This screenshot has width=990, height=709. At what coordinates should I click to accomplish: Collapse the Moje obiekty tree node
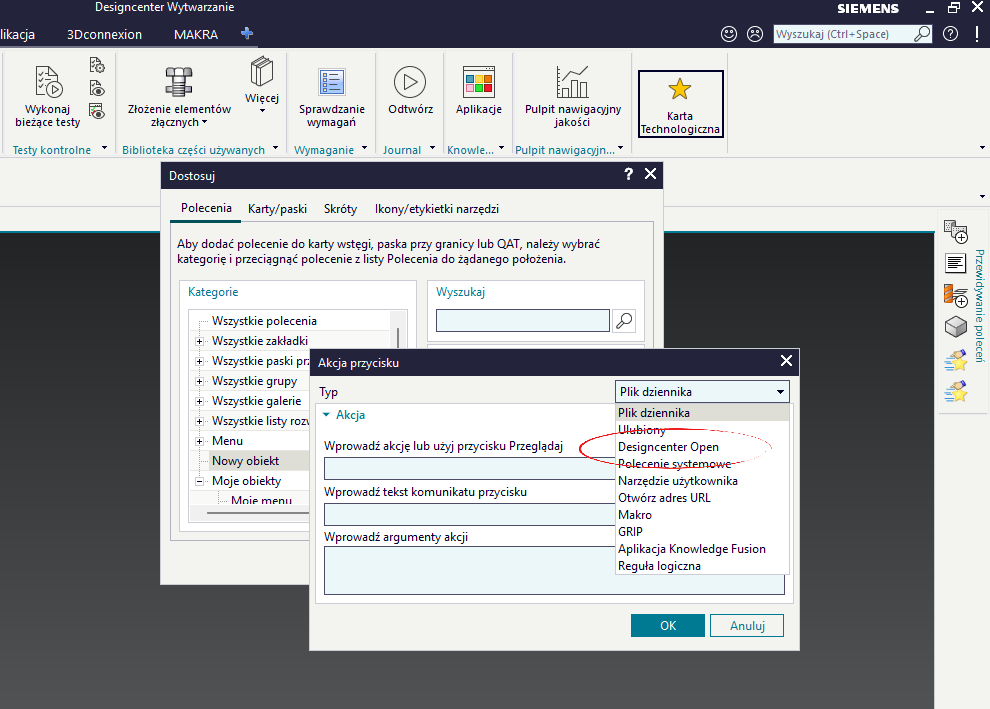200,481
